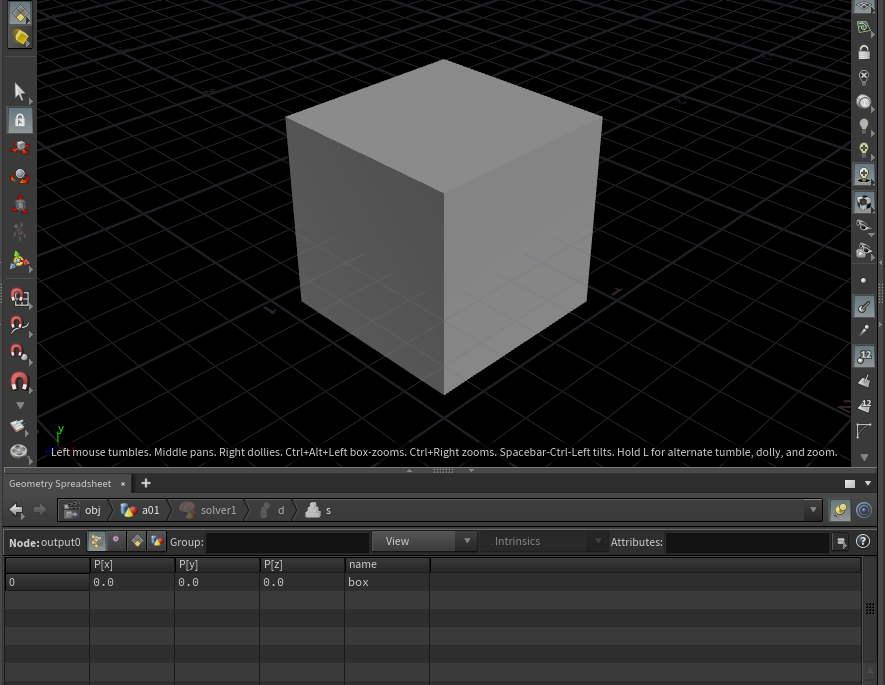Image resolution: width=885 pixels, height=685 pixels.
Task: Open the pane options dropdown arrow
Action: 868,484
